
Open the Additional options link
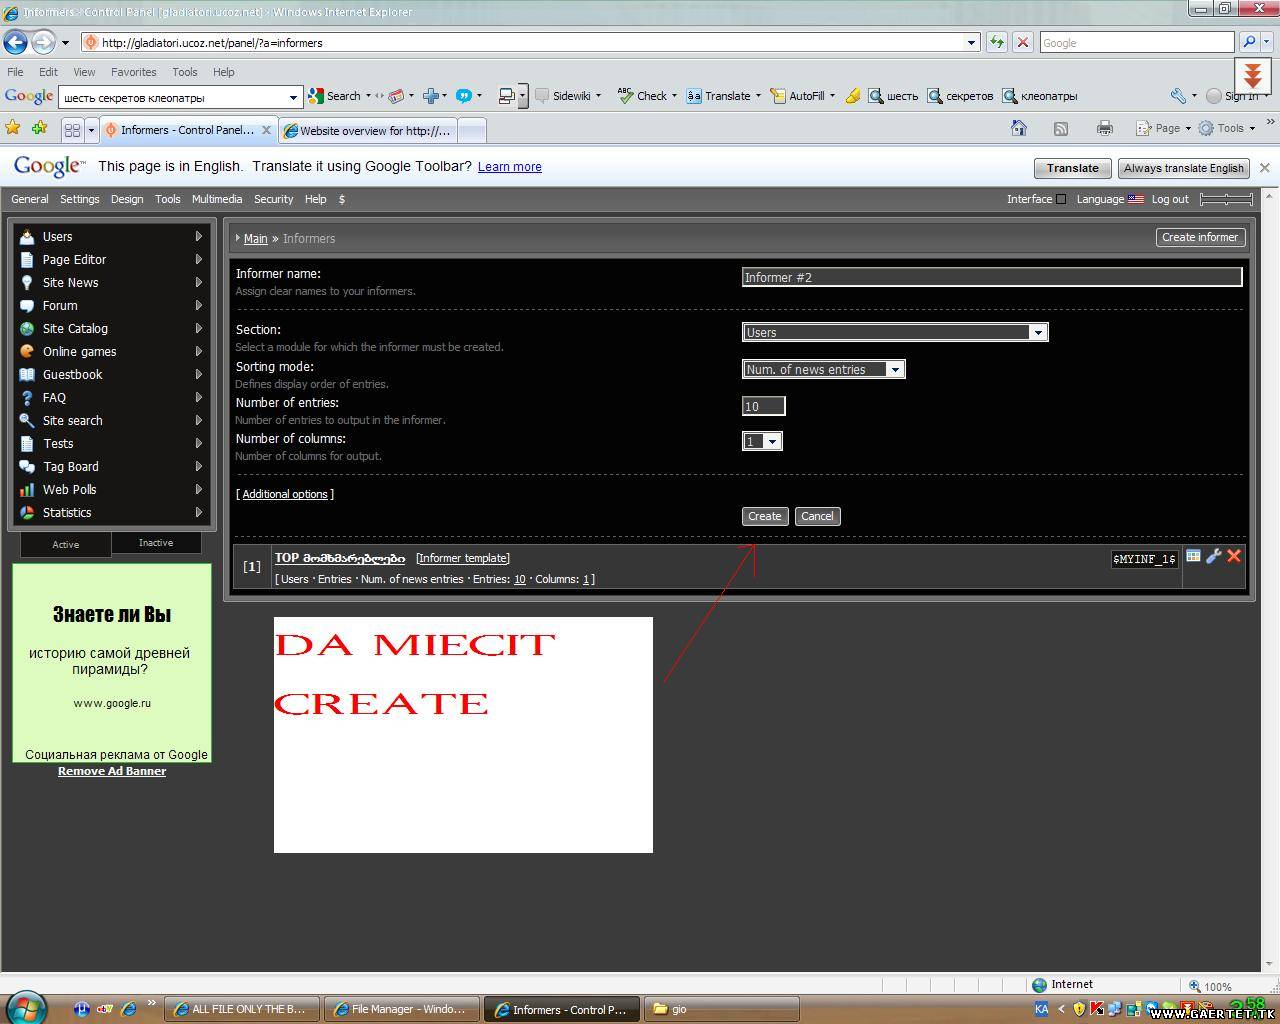pos(285,494)
